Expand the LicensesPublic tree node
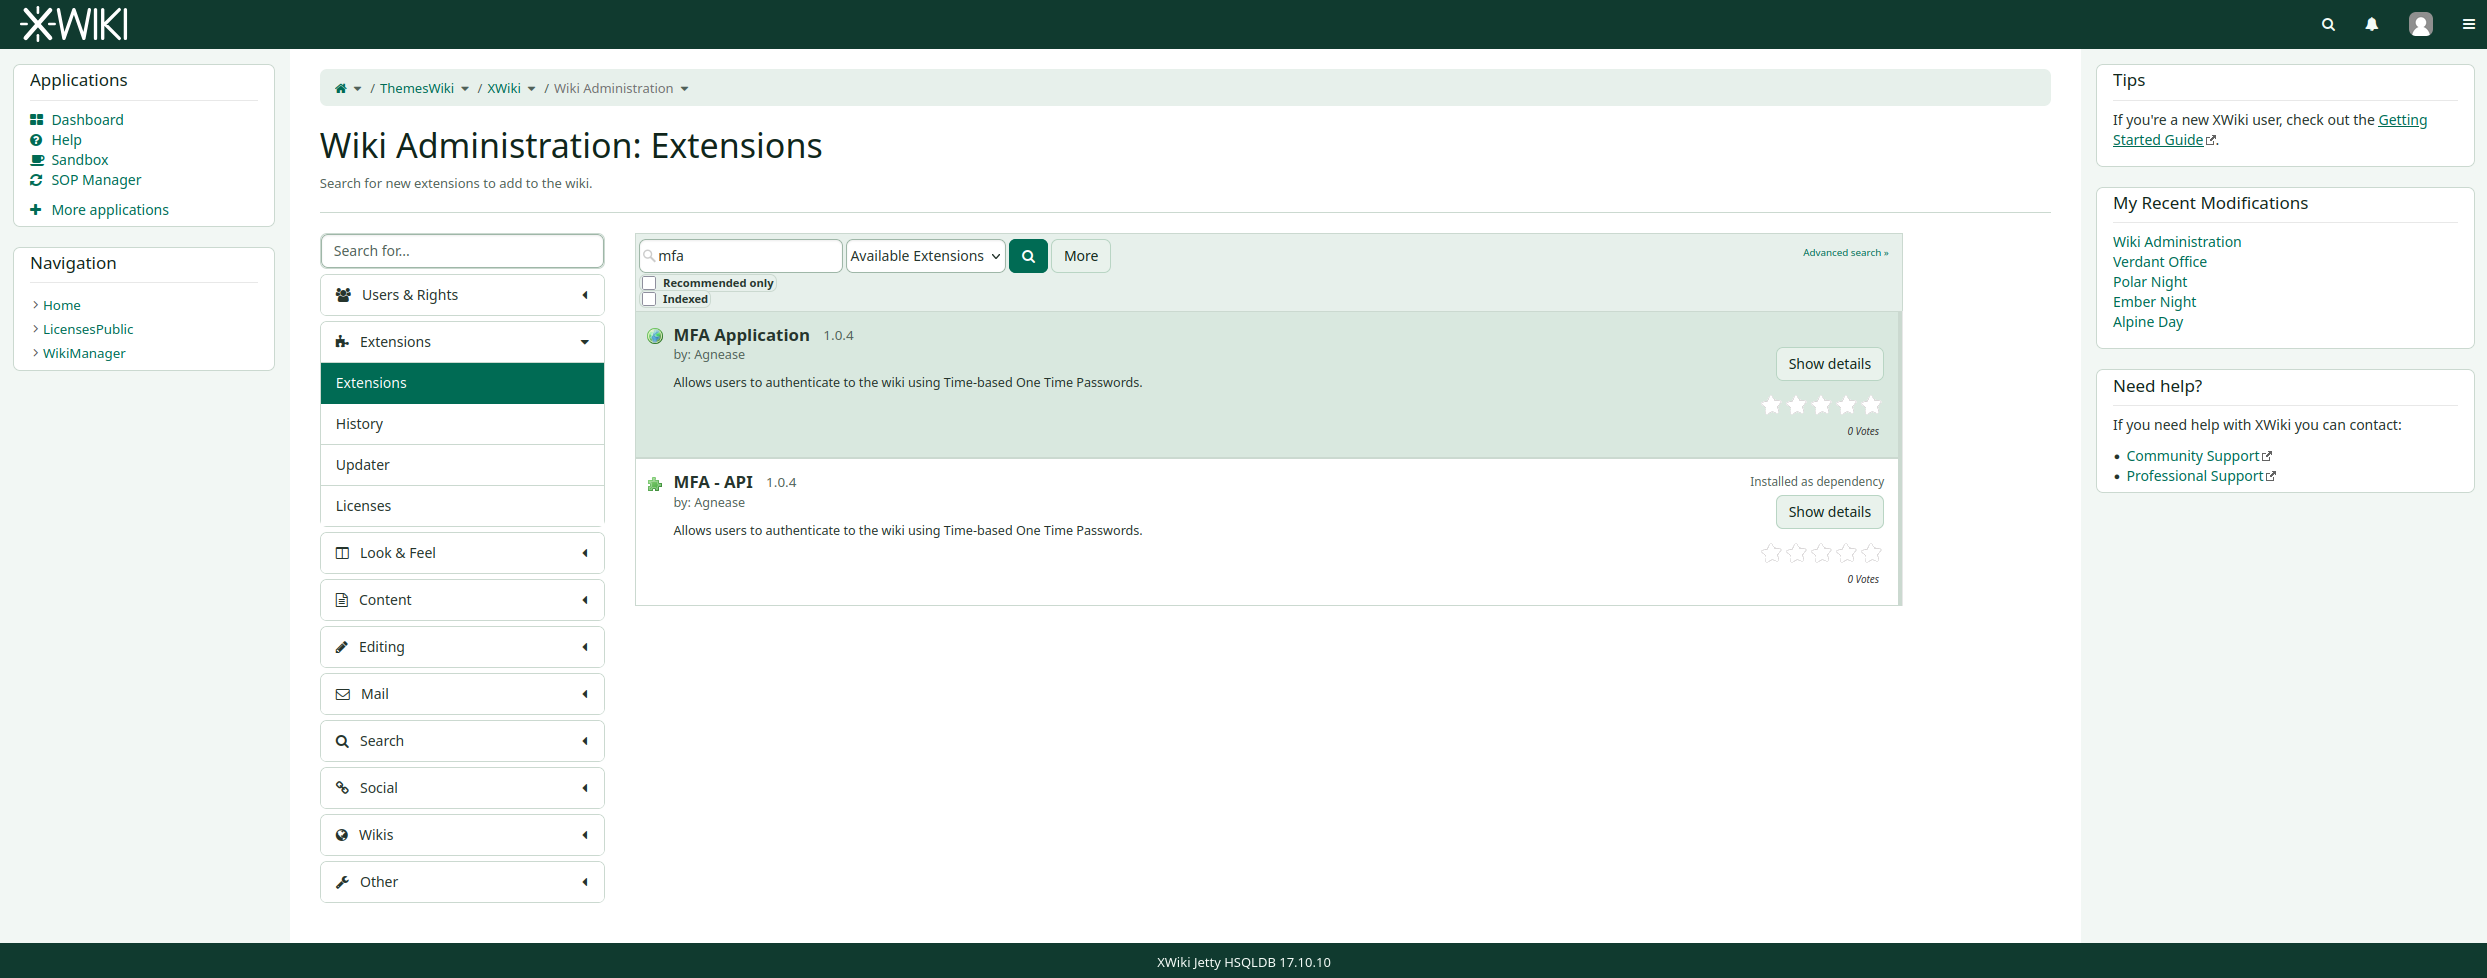This screenshot has height=978, width=2487. click(x=35, y=329)
